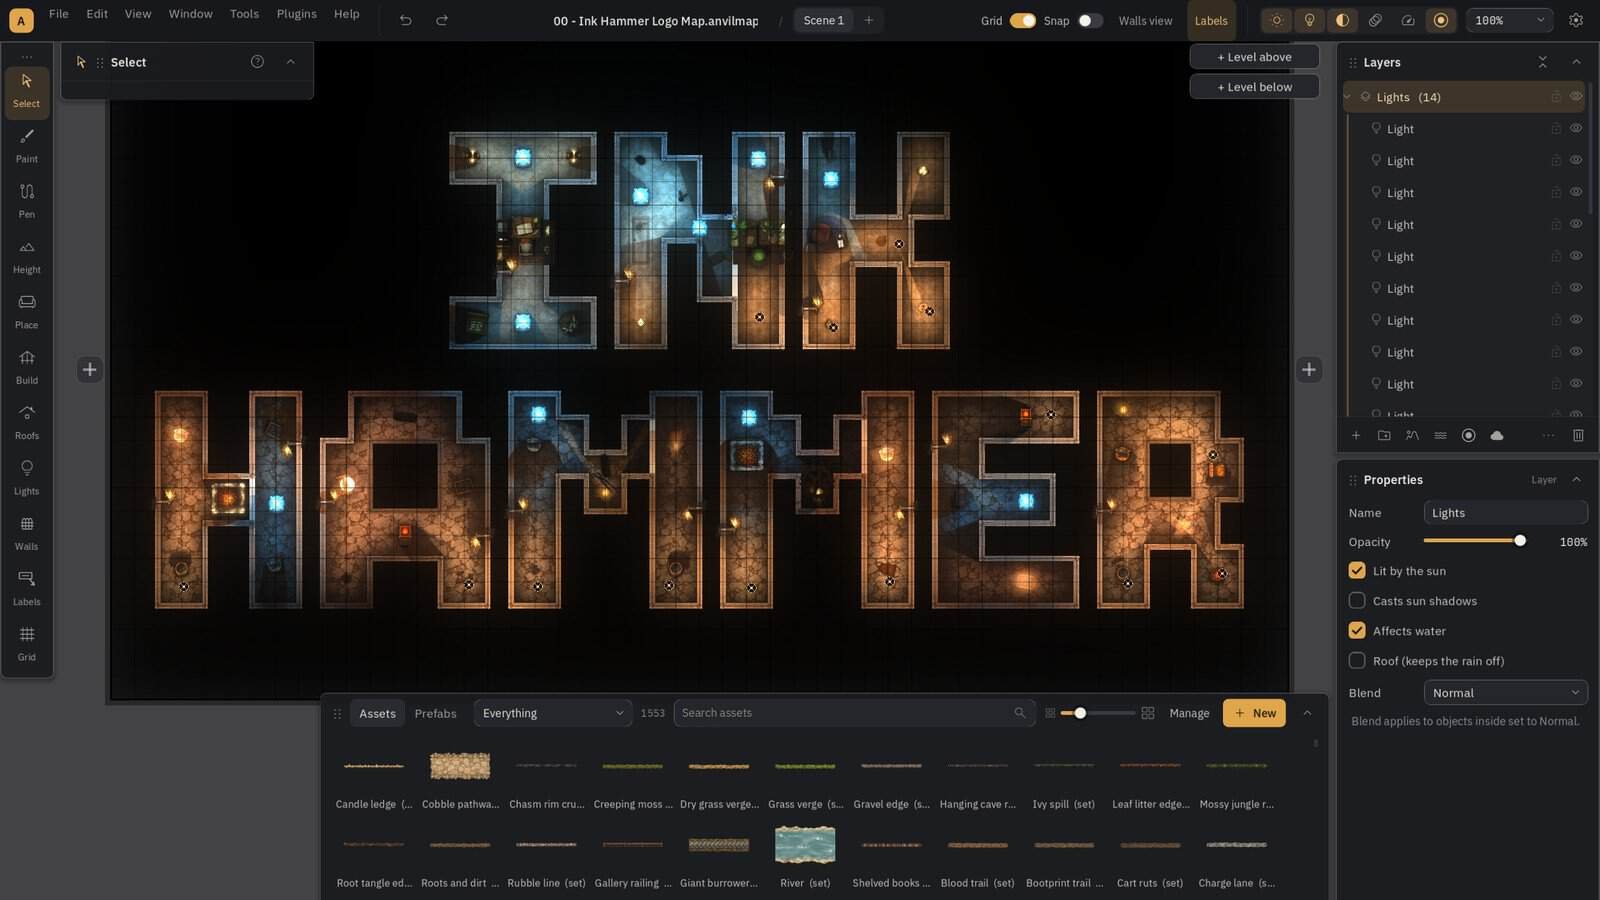
Task: Select the Walls tool
Action: (x=27, y=533)
